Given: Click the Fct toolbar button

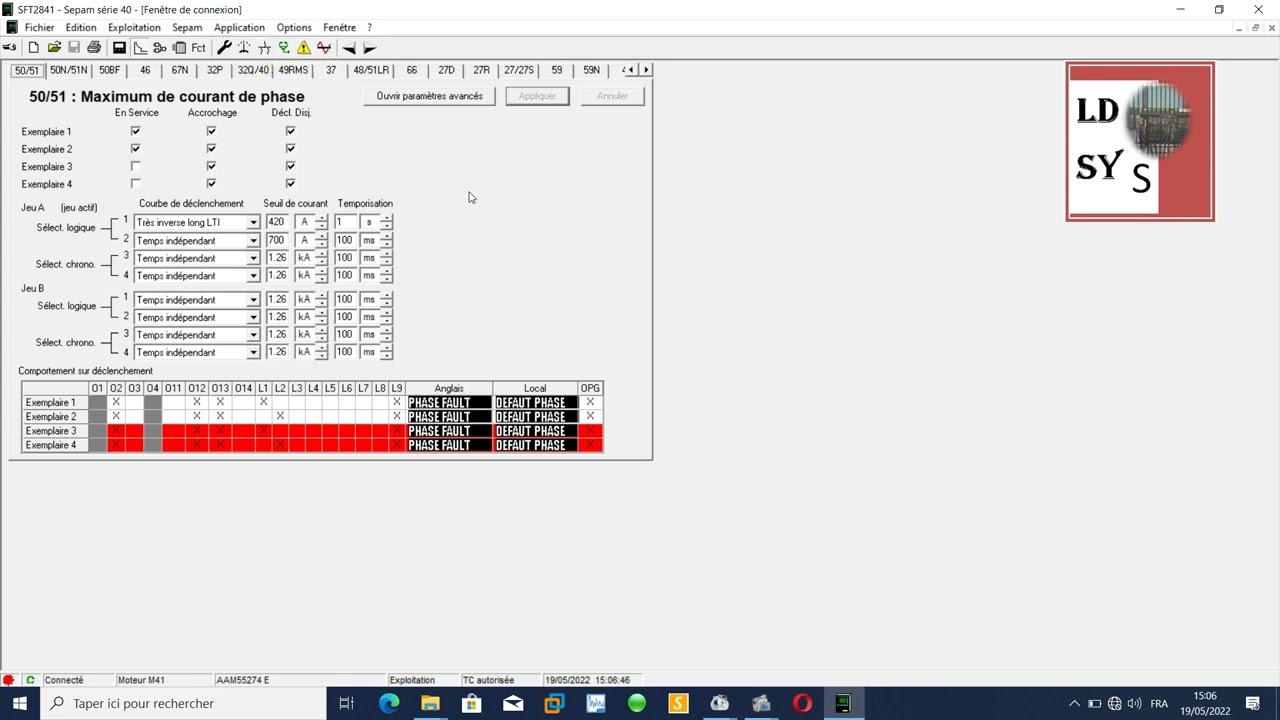Looking at the screenshot, I should tap(198, 48).
